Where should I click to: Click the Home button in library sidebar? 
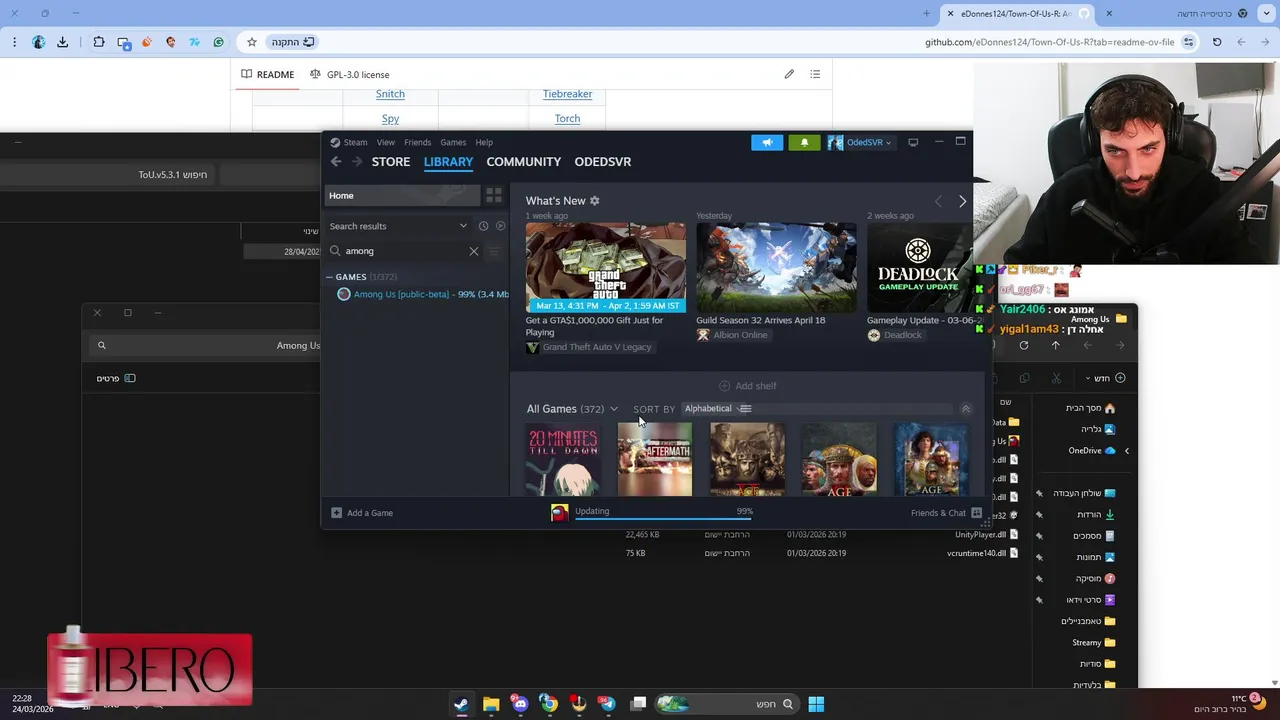point(403,196)
